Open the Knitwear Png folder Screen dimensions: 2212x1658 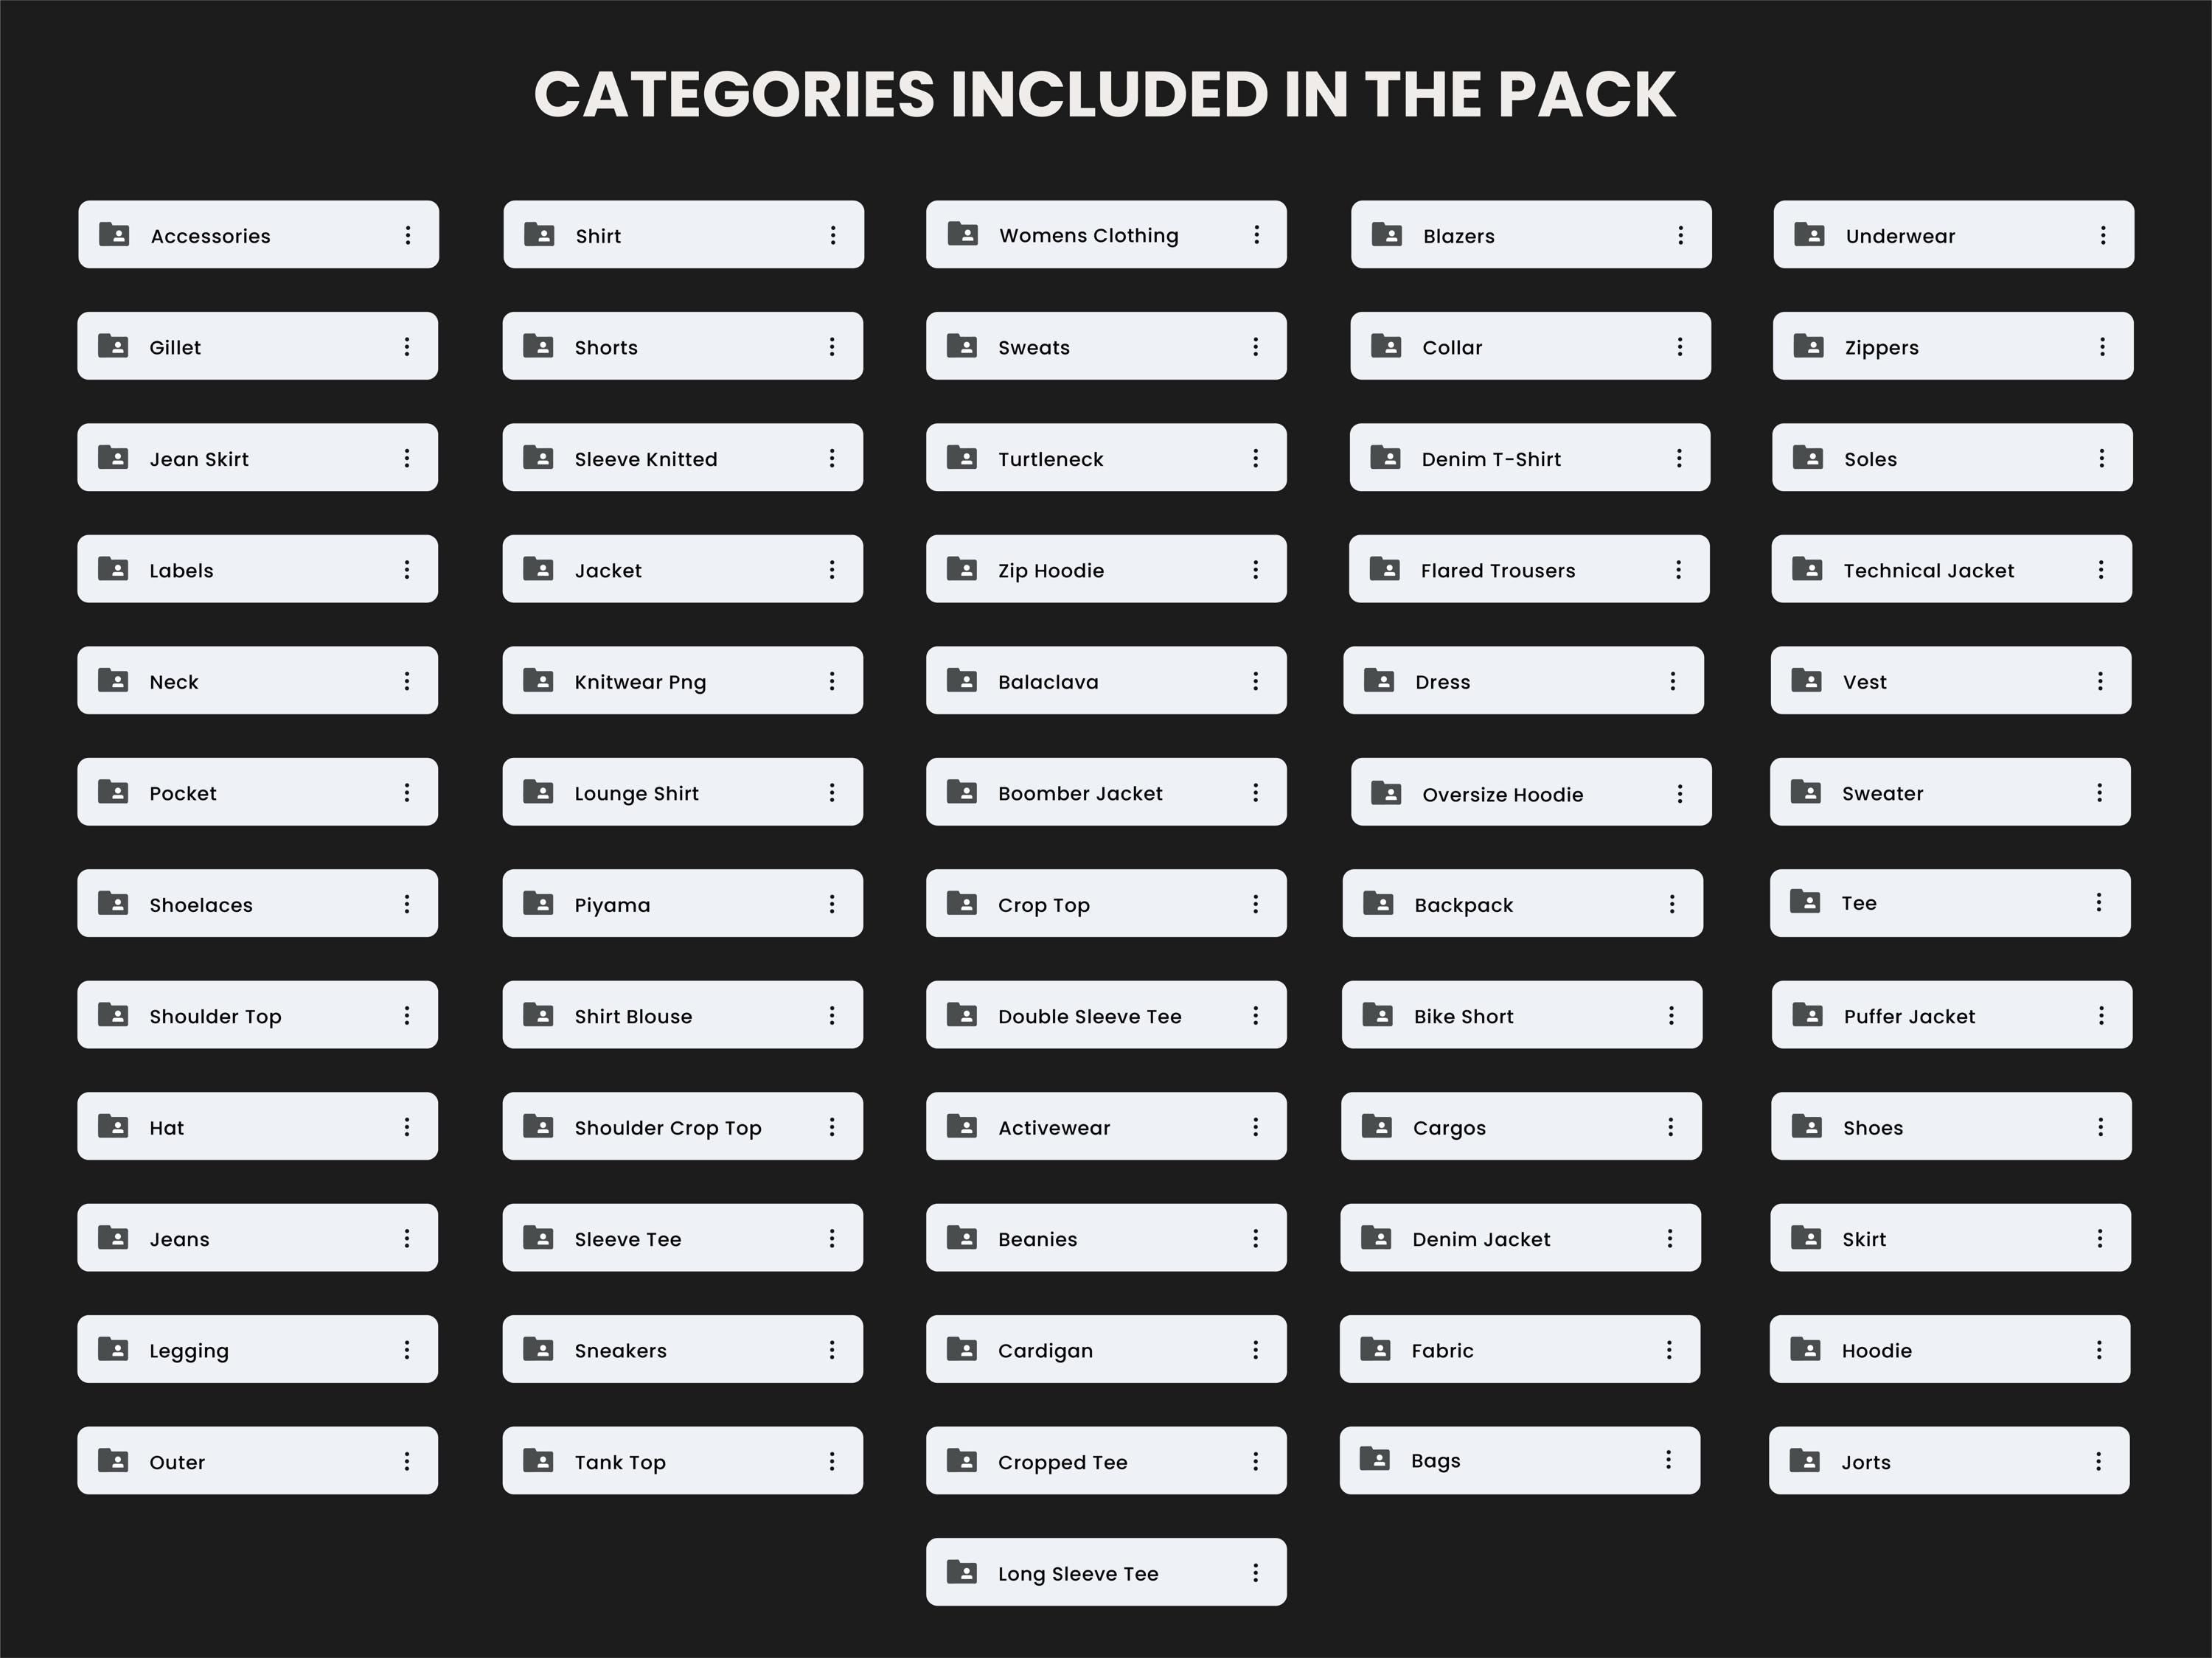640,682
